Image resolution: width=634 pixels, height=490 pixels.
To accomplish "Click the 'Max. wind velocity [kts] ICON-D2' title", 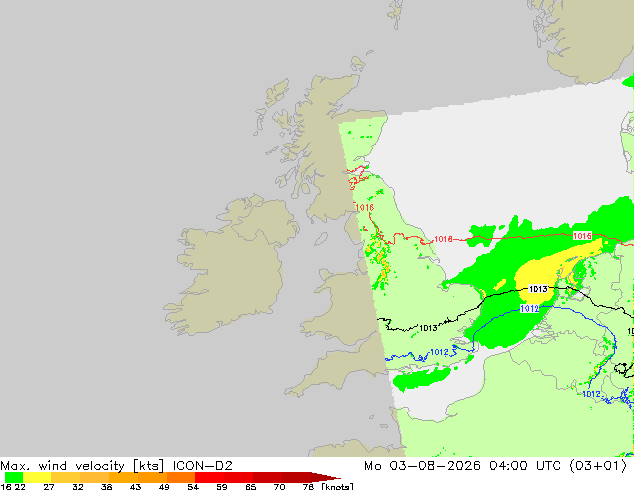I will [x=116, y=466].
